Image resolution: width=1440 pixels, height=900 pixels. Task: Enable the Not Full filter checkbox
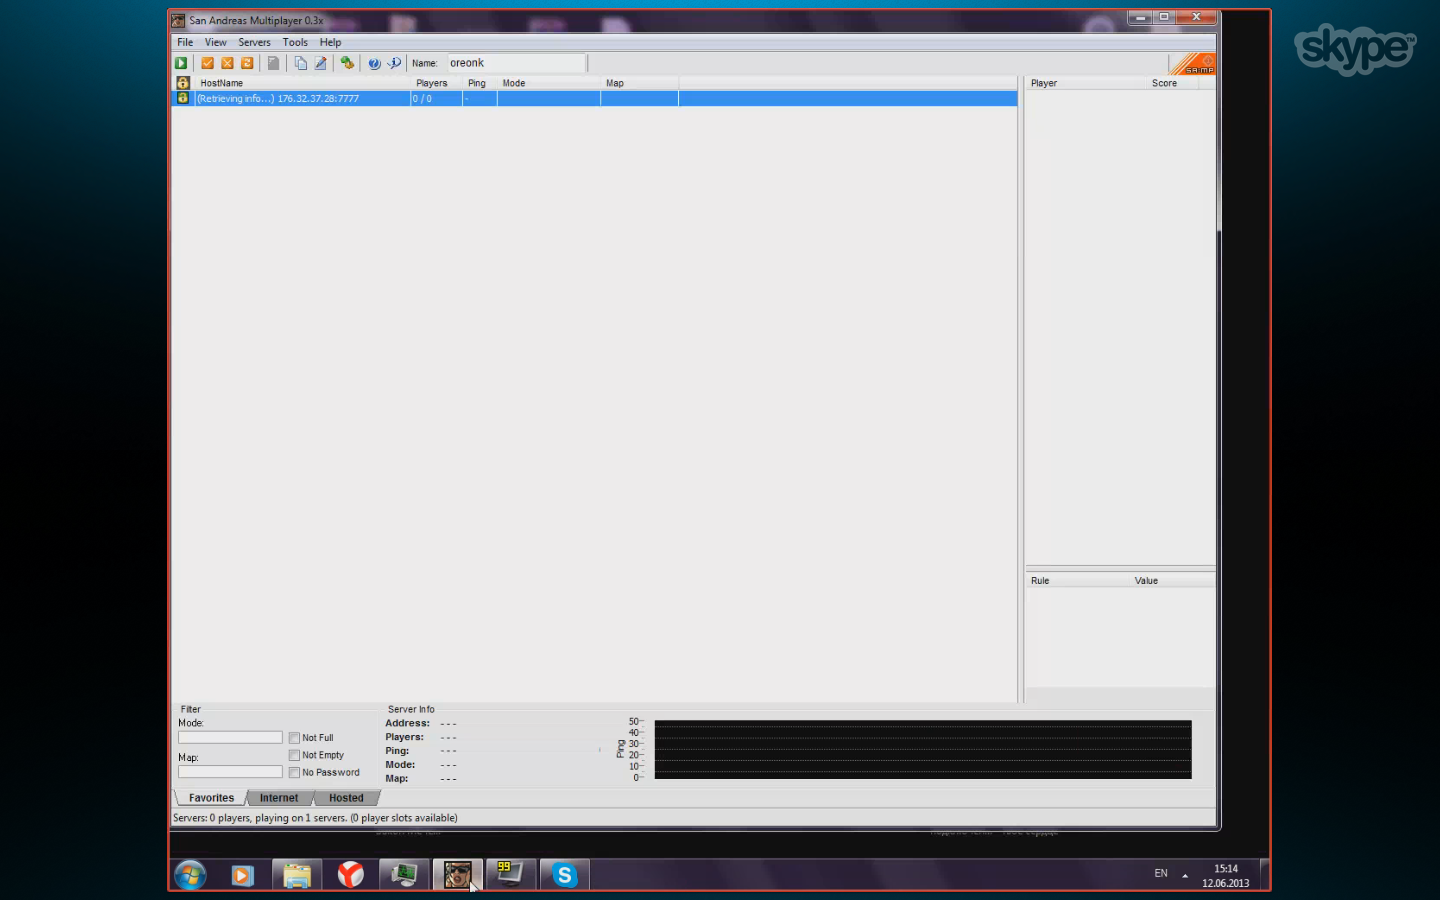coord(294,738)
